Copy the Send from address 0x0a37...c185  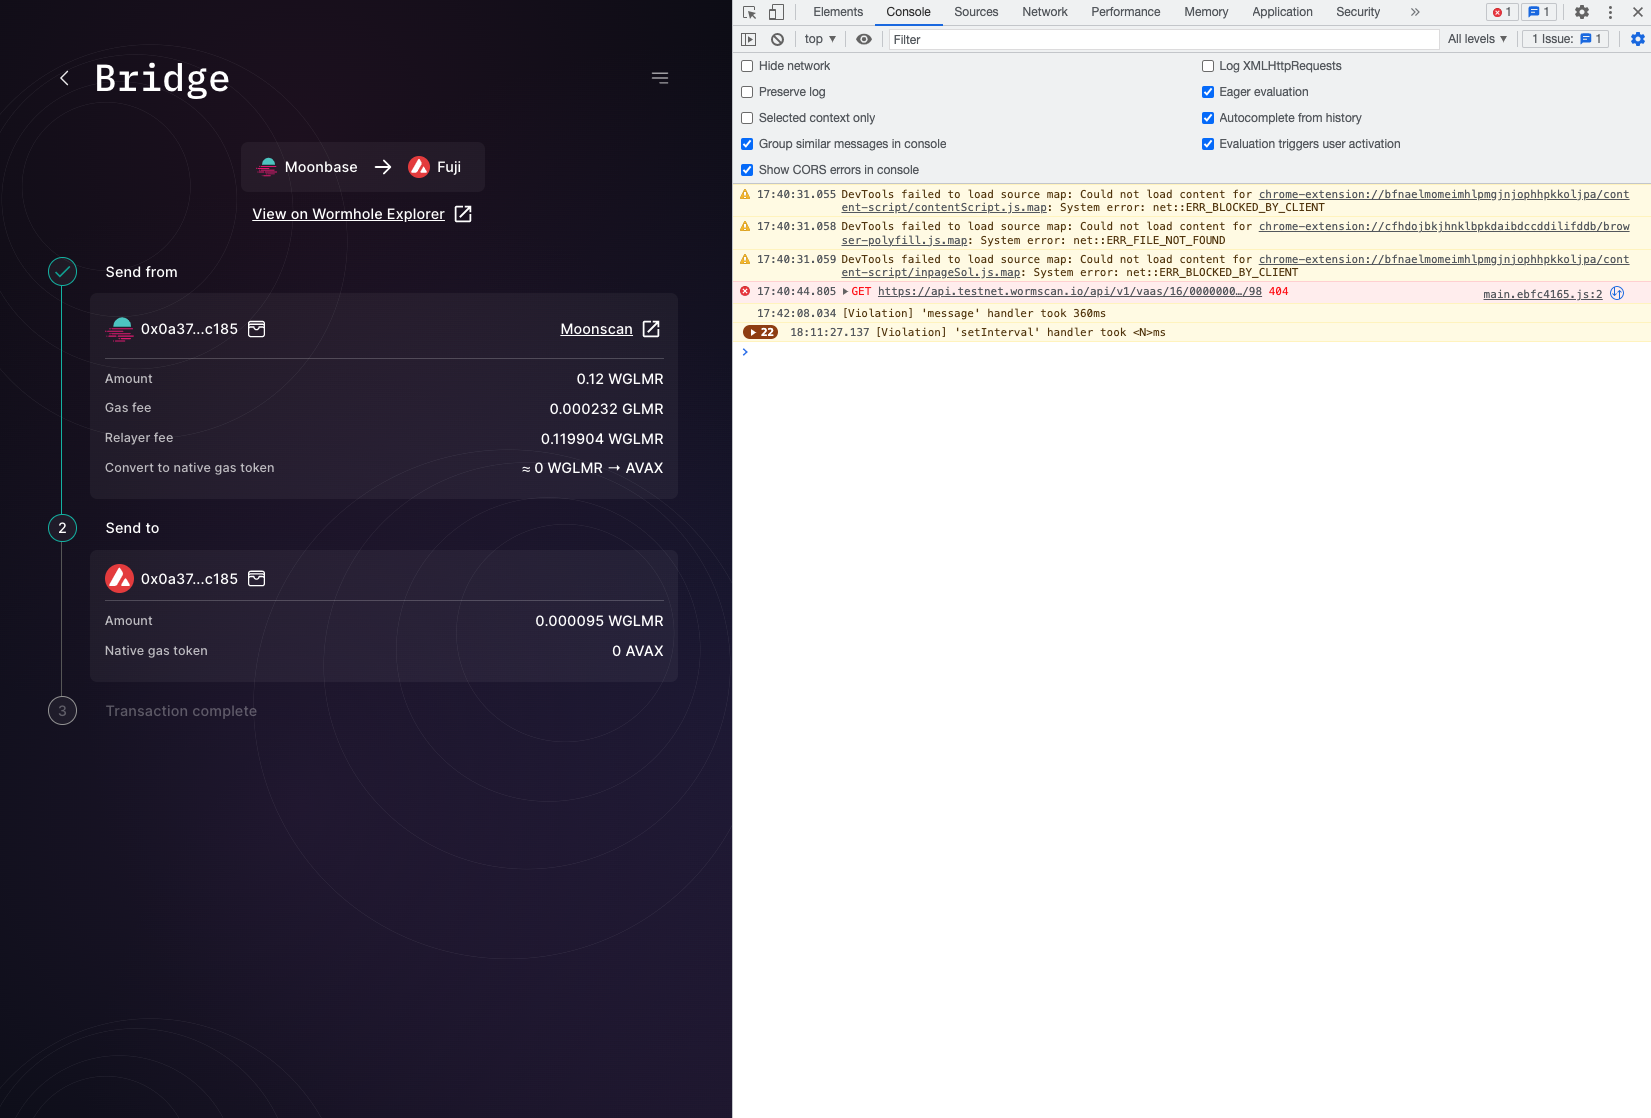click(x=257, y=328)
